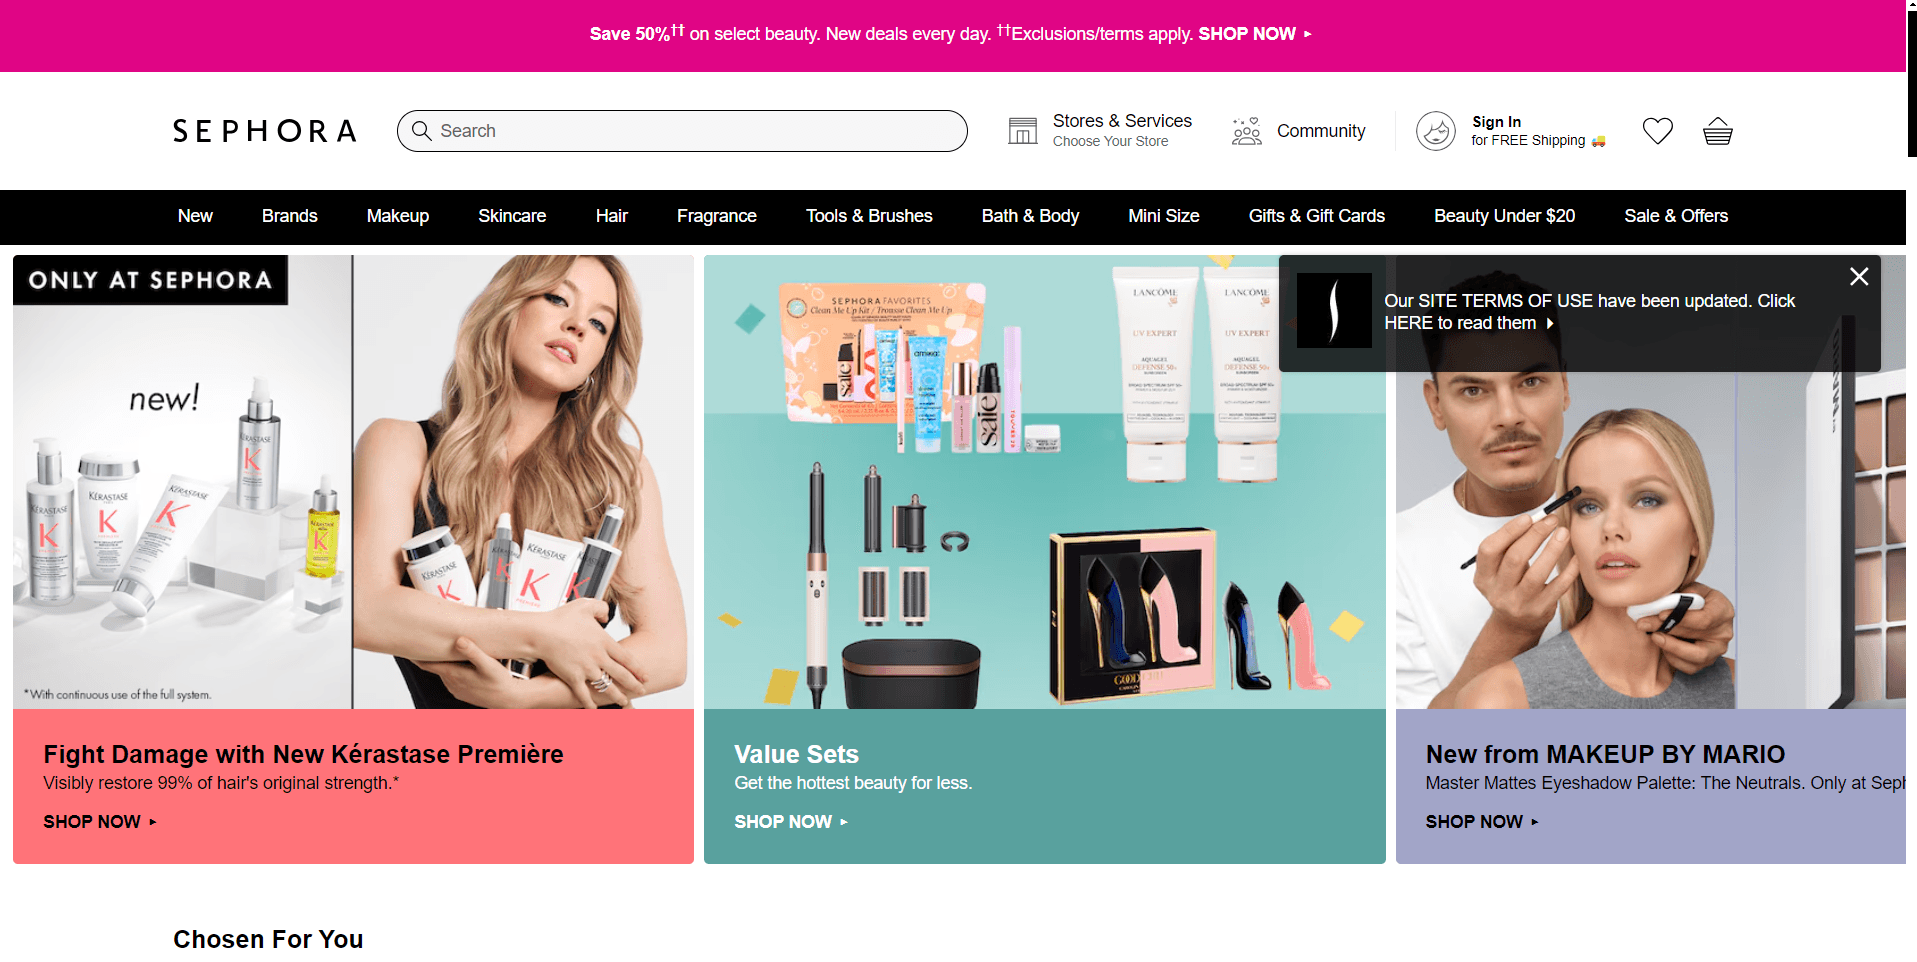Click the Sign In avatar icon
This screenshot has width=1917, height=962.
pos(1436,131)
